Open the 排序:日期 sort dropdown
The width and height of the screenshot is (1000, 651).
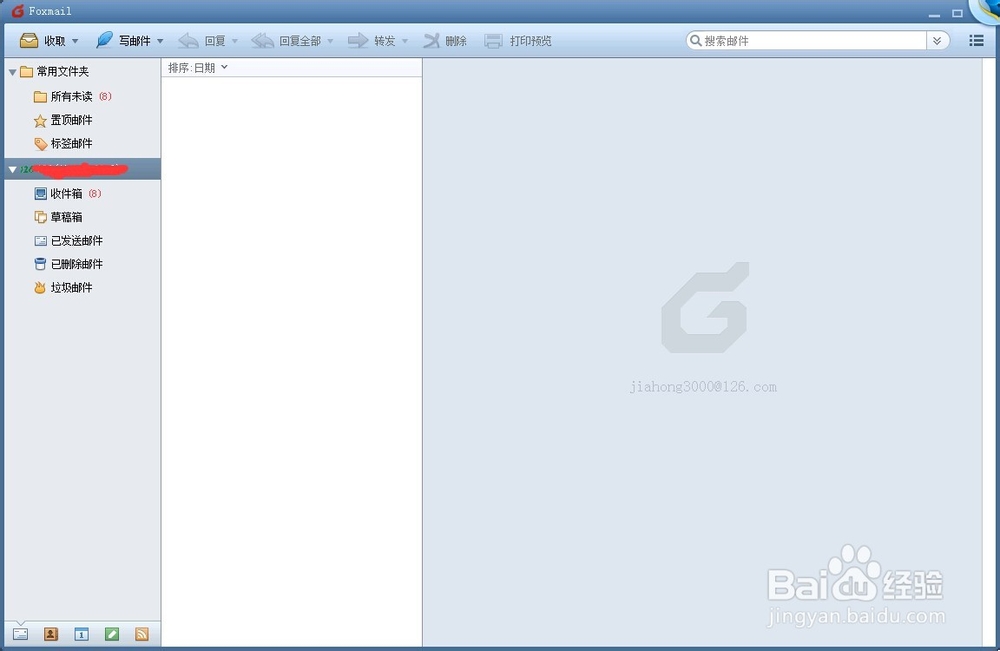pos(198,68)
